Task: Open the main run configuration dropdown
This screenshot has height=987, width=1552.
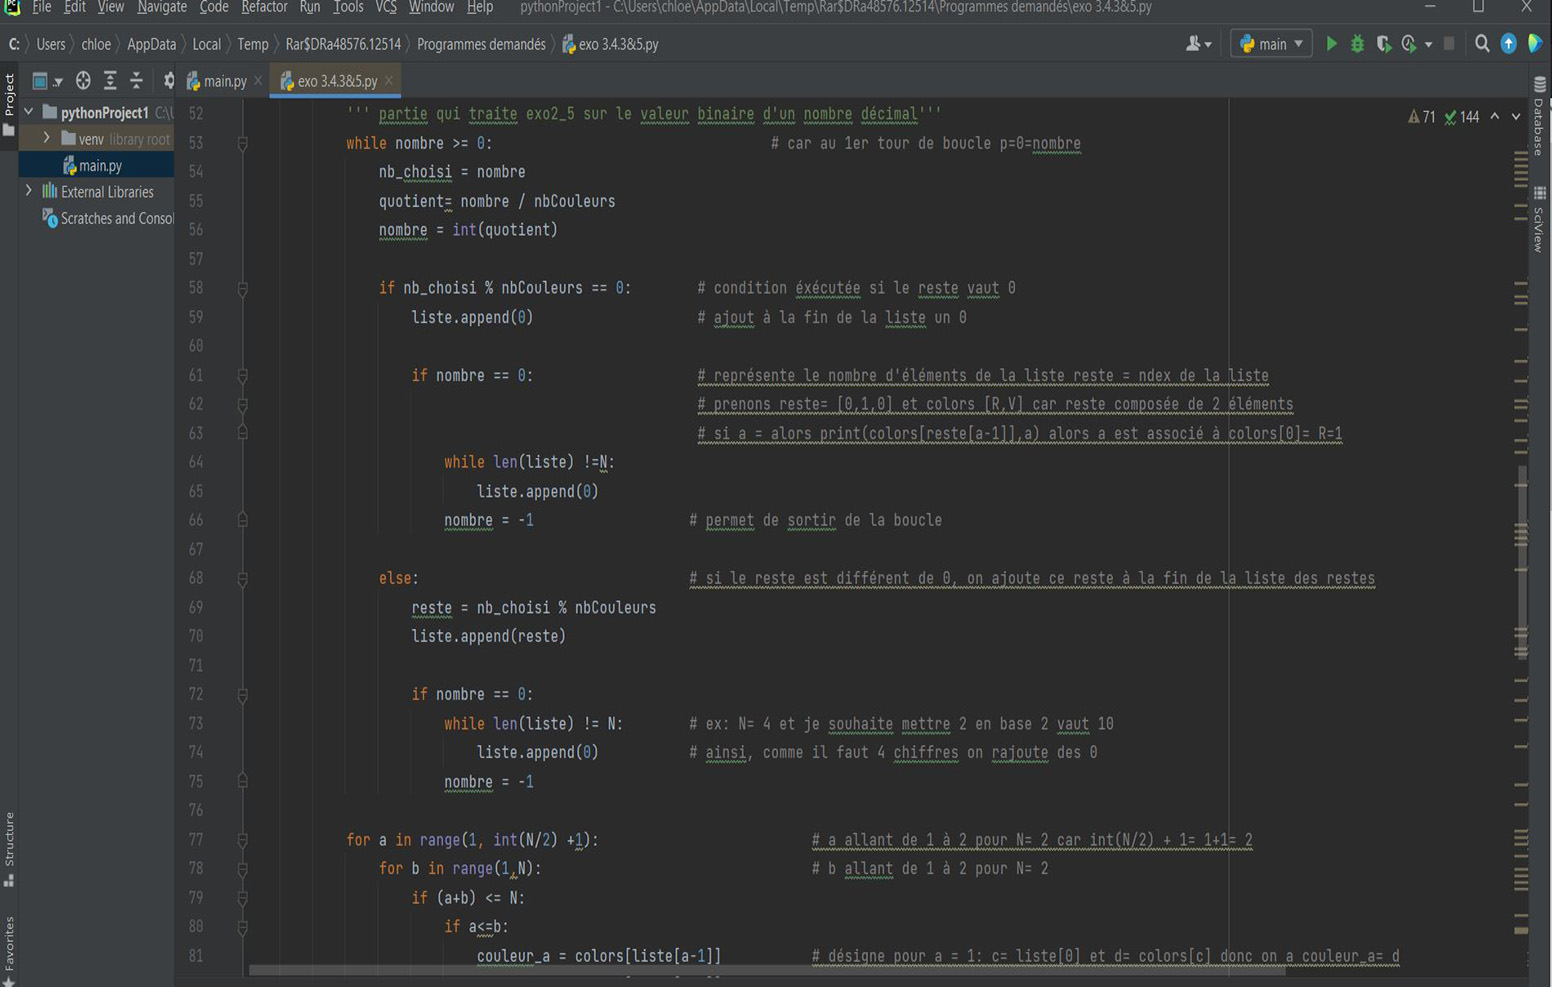Action: [x=1271, y=44]
